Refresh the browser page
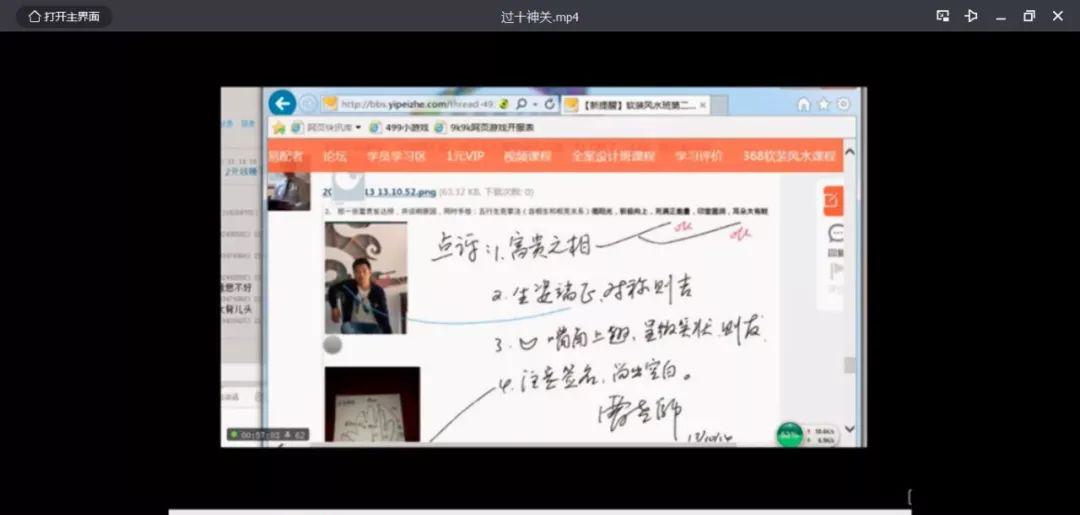The height and width of the screenshot is (515, 1080). 549,104
